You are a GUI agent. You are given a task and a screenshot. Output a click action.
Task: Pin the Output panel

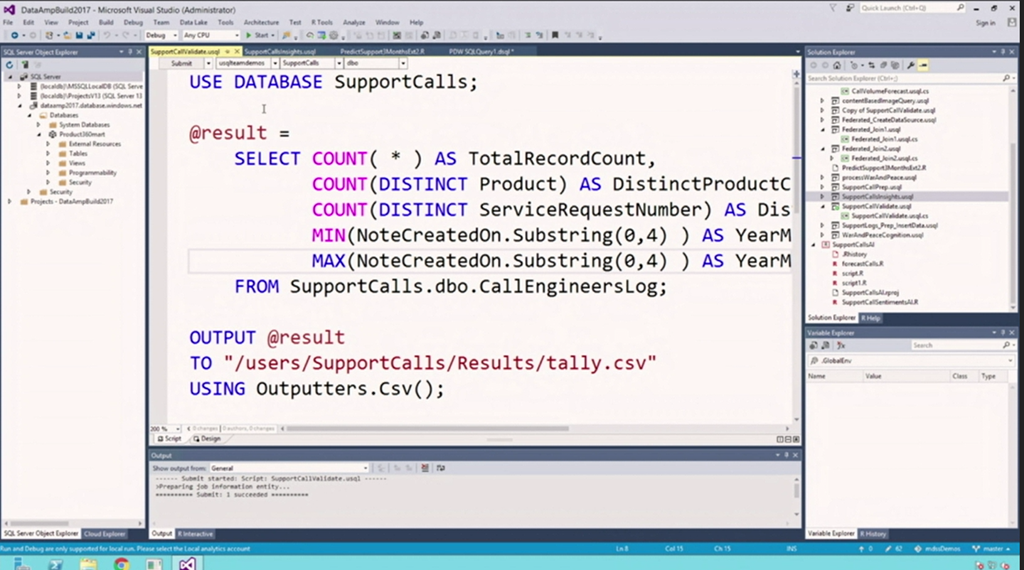pos(786,455)
